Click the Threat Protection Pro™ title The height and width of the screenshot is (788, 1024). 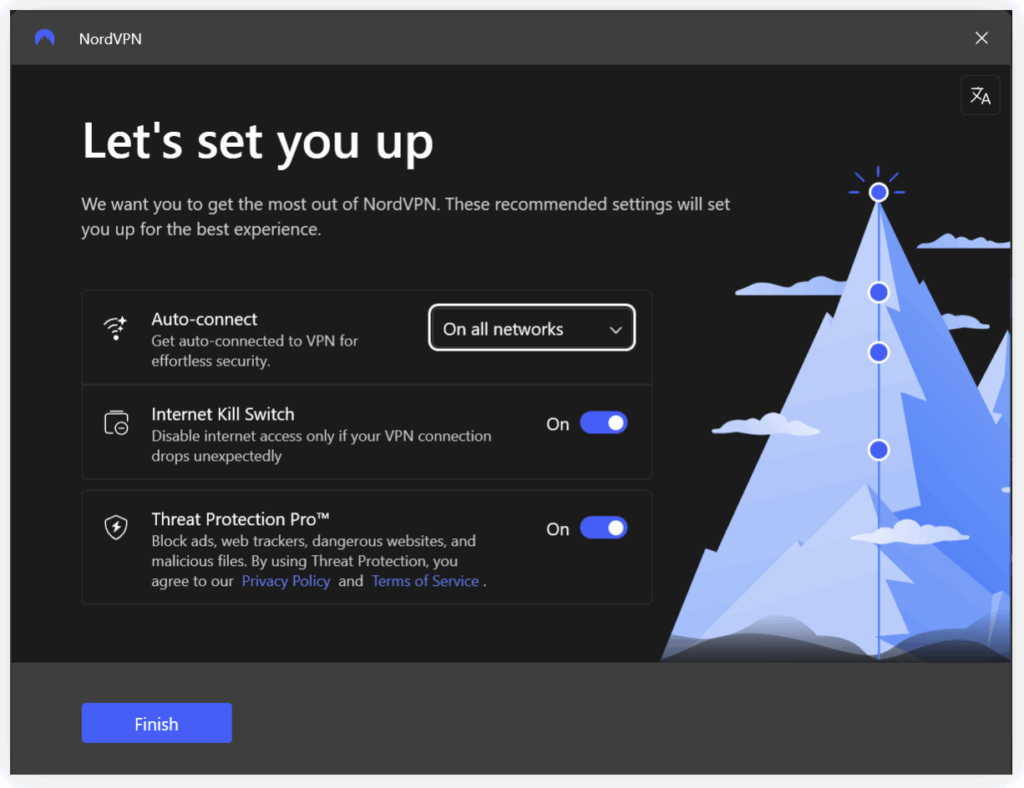click(240, 518)
